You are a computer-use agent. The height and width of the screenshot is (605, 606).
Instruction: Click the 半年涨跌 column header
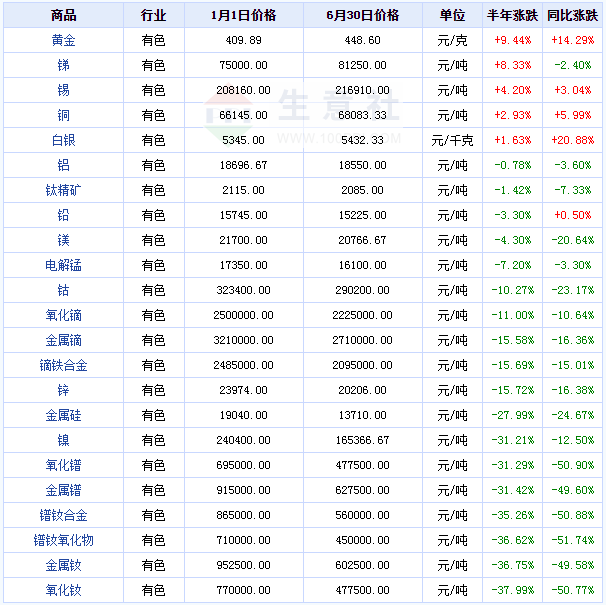tap(512, 16)
